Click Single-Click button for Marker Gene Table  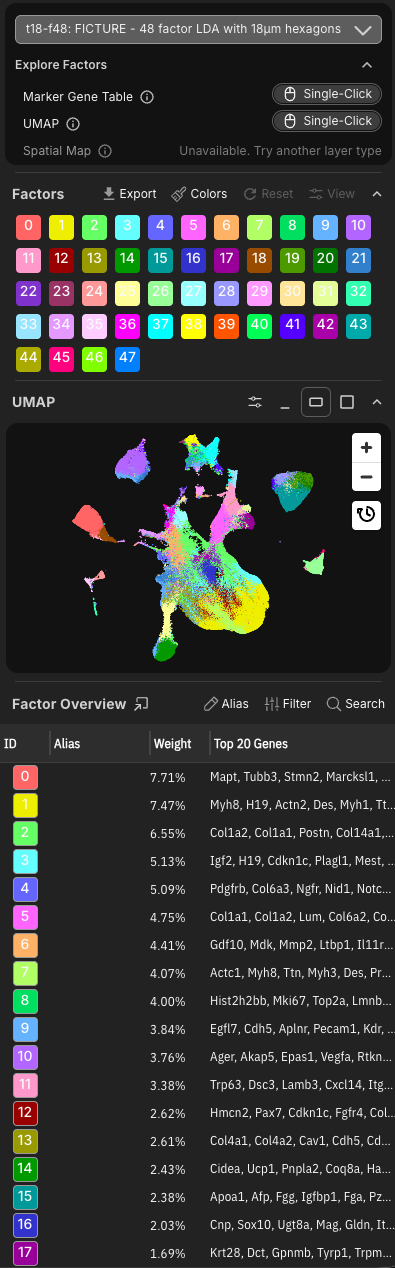click(327, 94)
